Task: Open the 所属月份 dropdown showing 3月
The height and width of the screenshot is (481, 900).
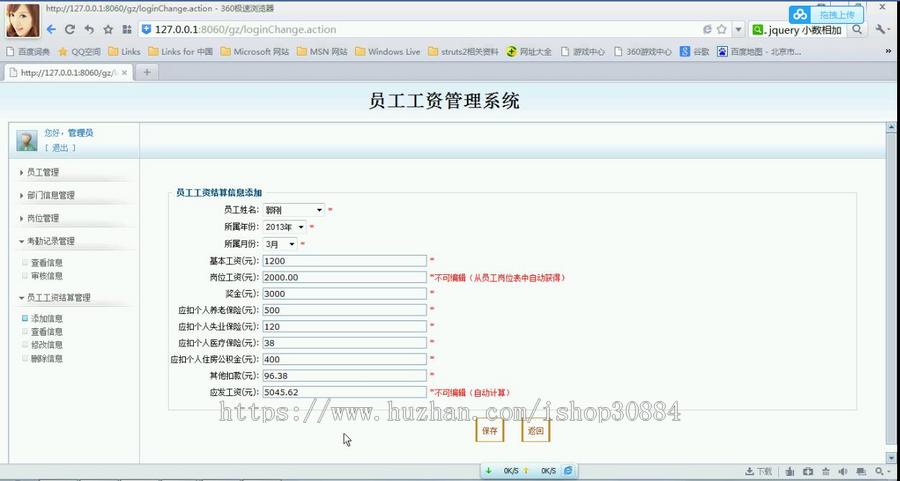Action: (280, 244)
